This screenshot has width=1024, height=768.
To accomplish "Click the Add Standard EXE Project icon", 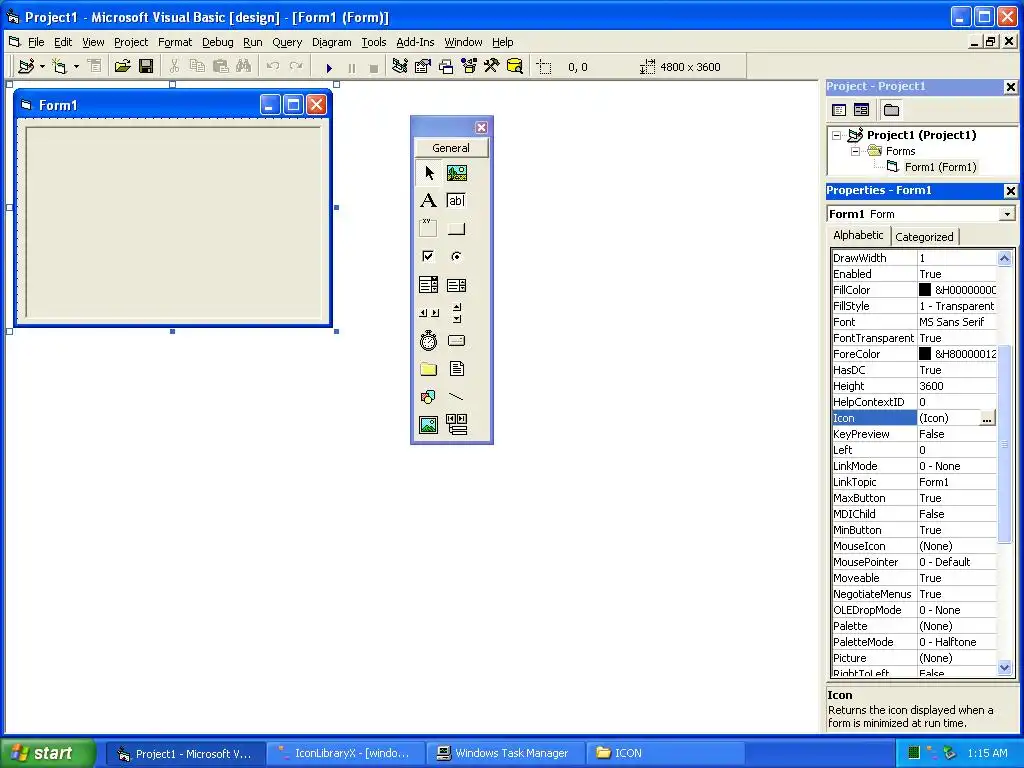I will [x=26, y=66].
